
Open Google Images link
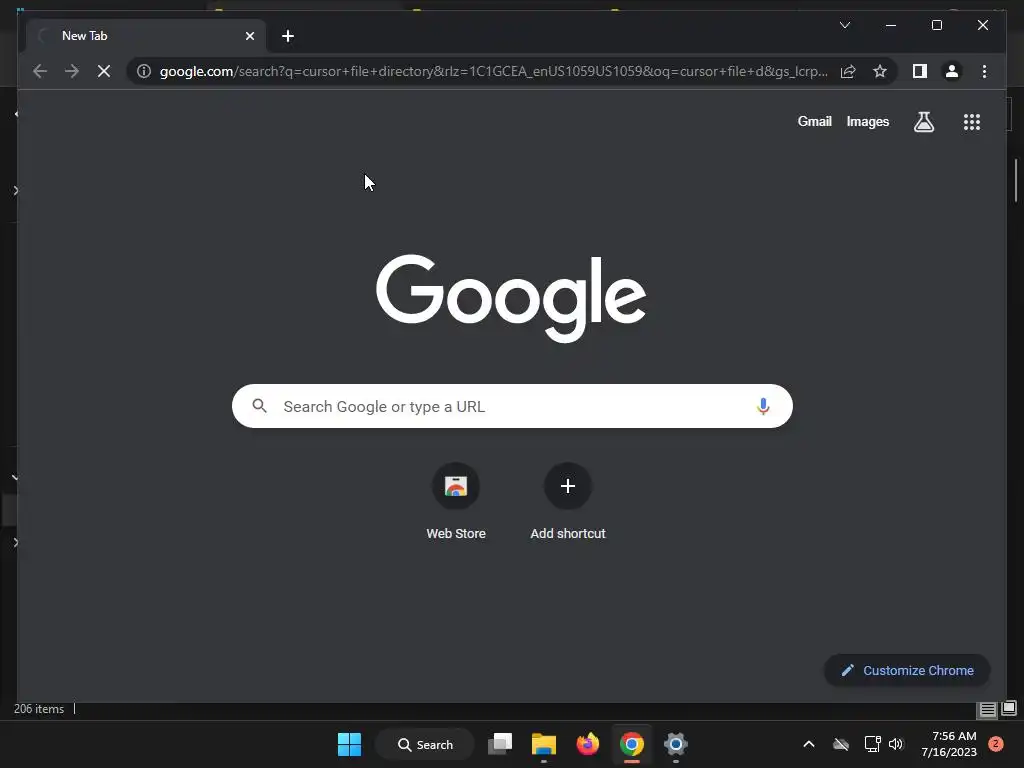click(867, 121)
